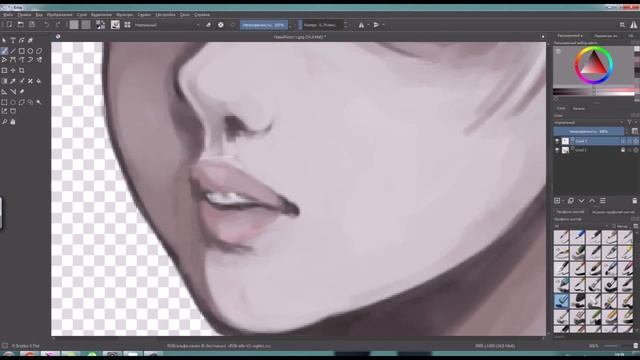Click the layer opacity slider
The image size is (640, 360).
tap(589, 131)
